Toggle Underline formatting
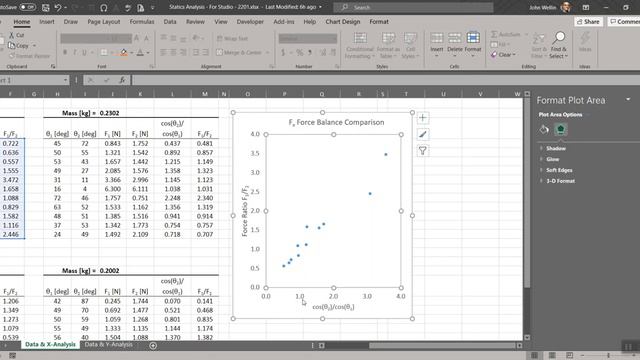Viewport: 640px width, 360px height. (x=84, y=52)
